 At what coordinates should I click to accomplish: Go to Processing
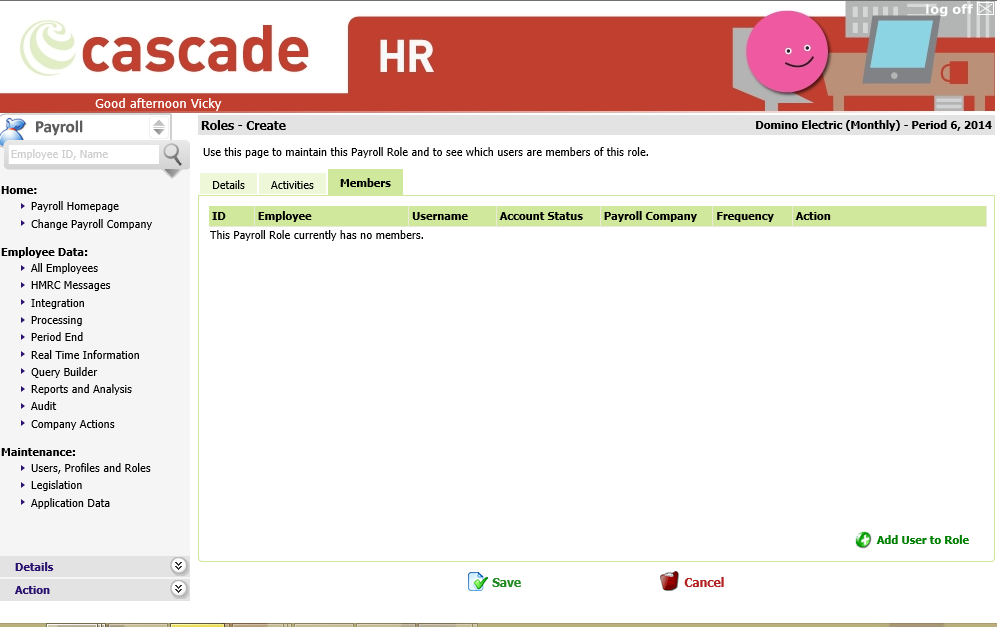(x=57, y=320)
